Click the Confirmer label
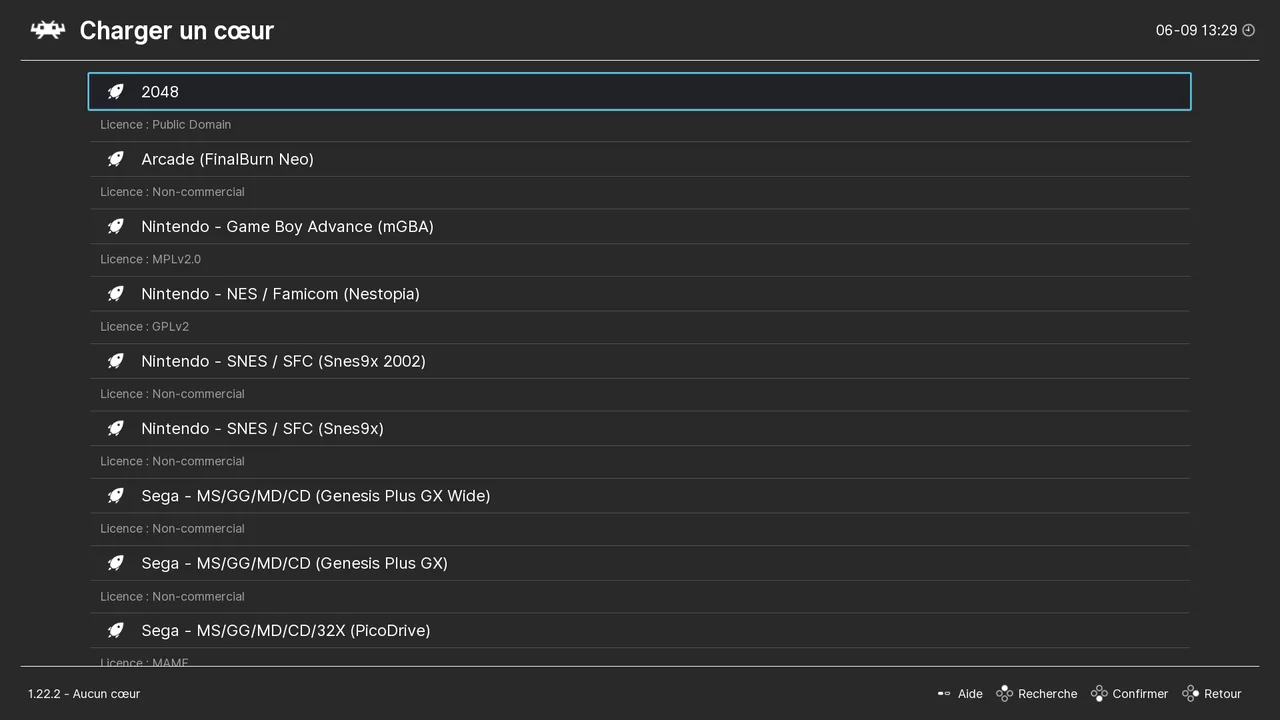The width and height of the screenshot is (1280, 720). point(1140,693)
